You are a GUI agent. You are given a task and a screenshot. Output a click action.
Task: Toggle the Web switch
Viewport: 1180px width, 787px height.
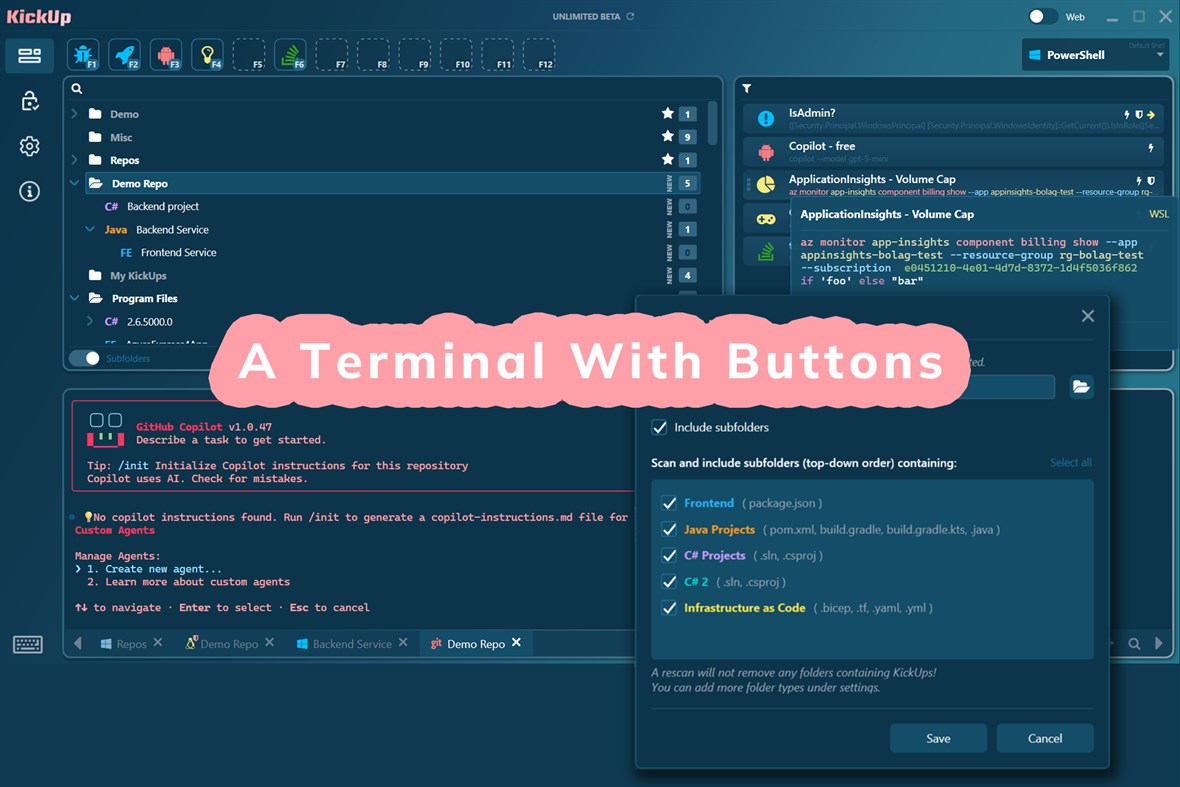[x=1042, y=17]
